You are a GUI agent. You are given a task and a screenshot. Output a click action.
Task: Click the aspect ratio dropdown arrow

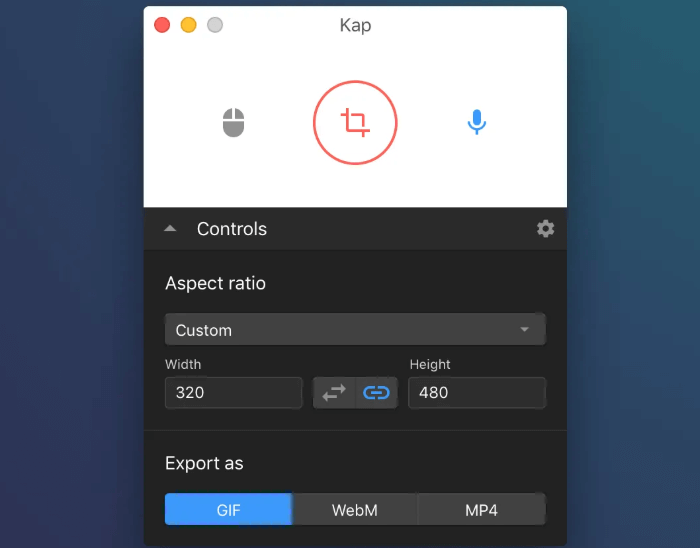coord(525,330)
